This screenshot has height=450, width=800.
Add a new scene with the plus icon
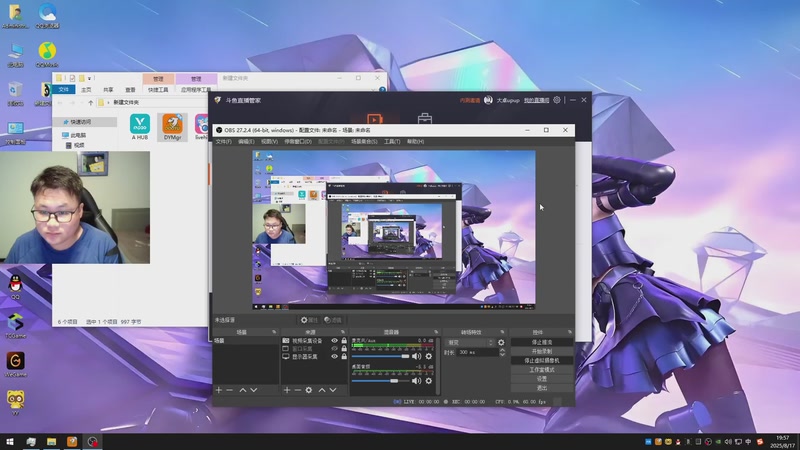pyautogui.click(x=219, y=390)
